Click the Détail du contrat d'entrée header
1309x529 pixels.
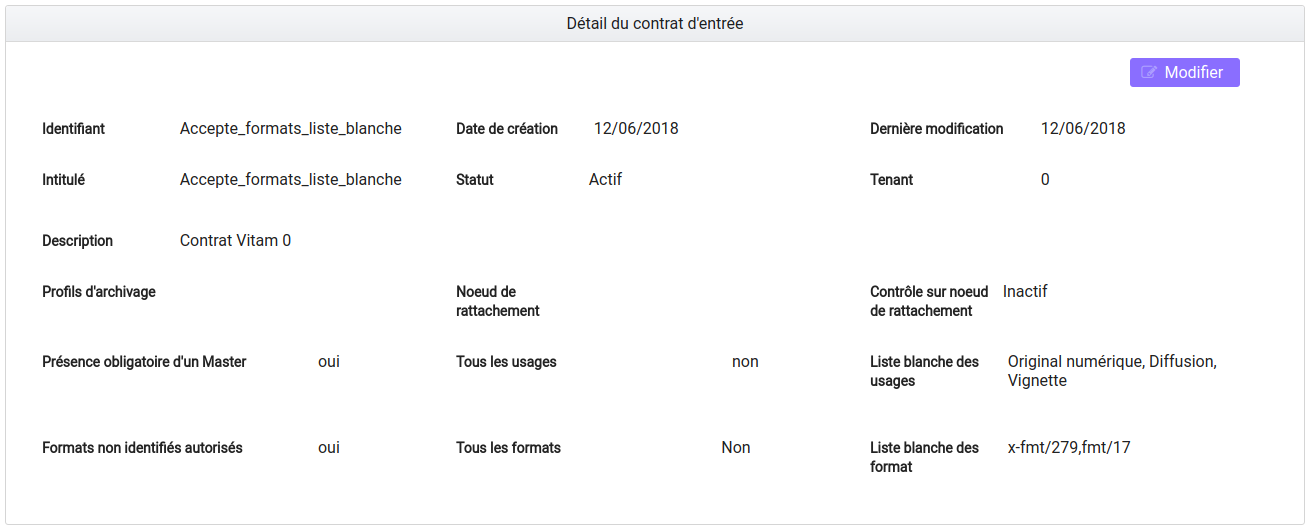tap(655, 23)
